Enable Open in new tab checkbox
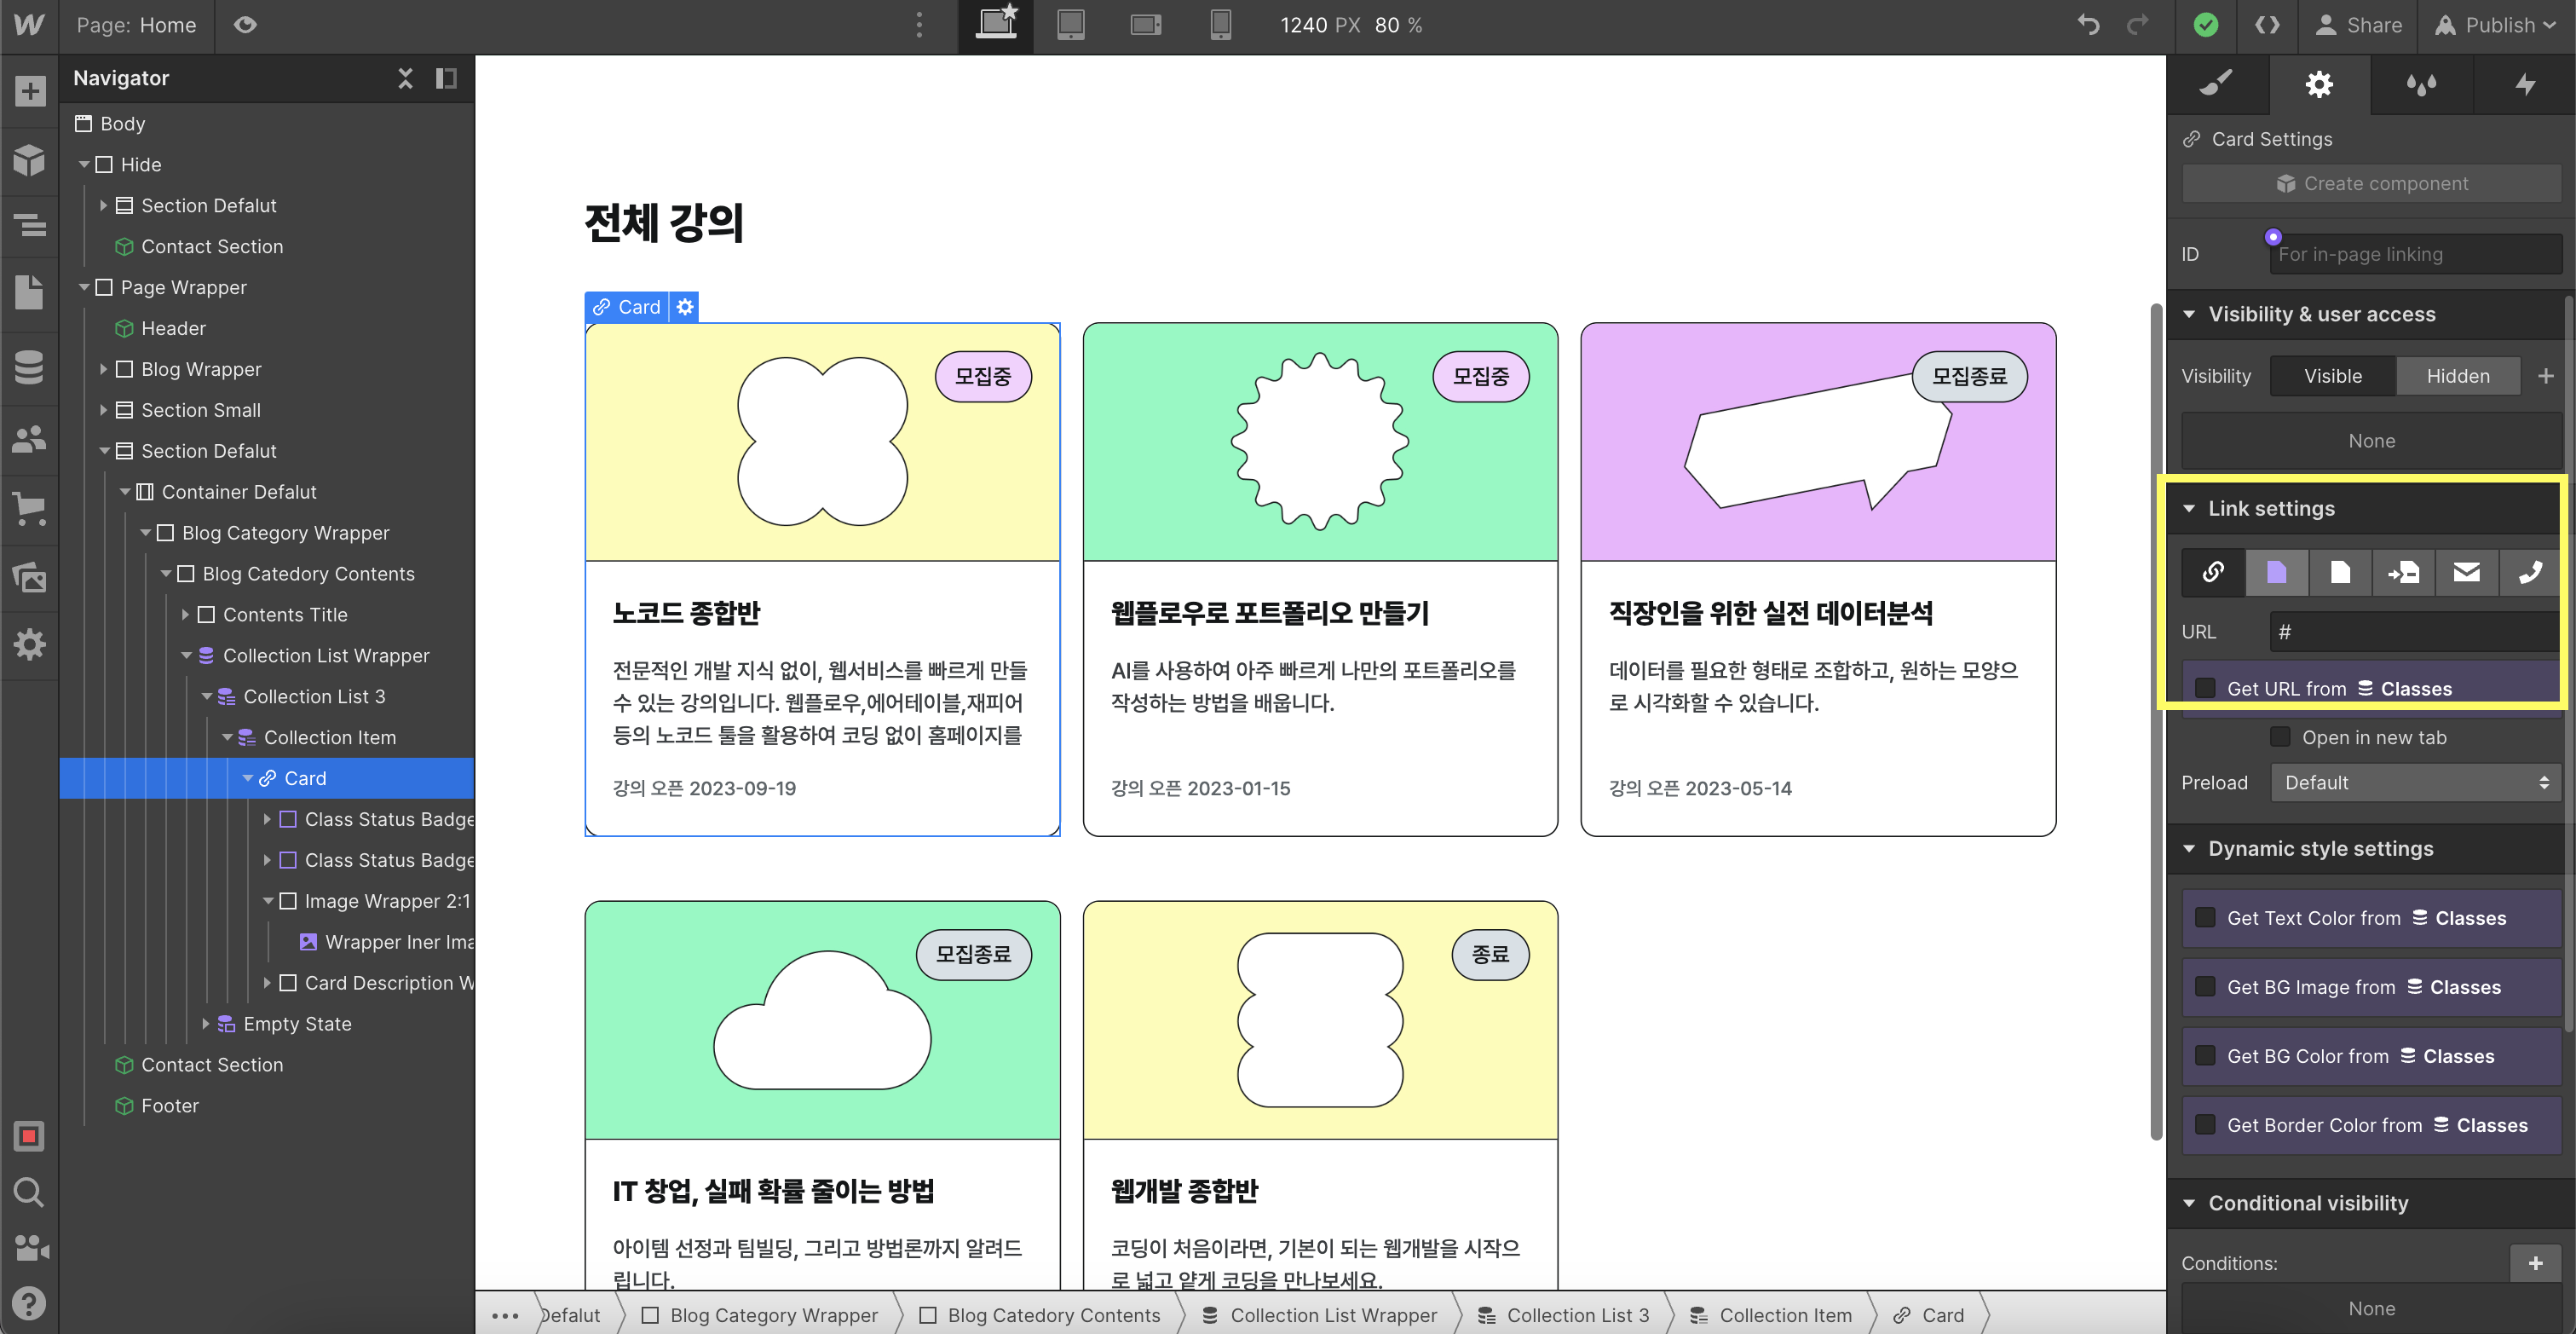Screen dimensions: 2576x1334 [2280, 737]
